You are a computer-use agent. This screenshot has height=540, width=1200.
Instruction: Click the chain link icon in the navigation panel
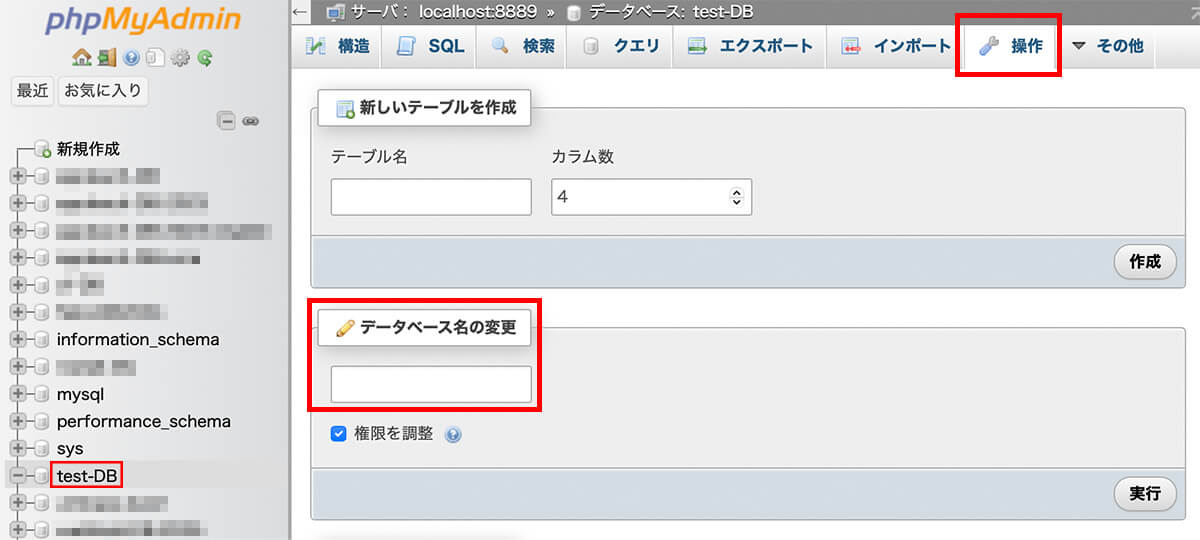pos(251,121)
